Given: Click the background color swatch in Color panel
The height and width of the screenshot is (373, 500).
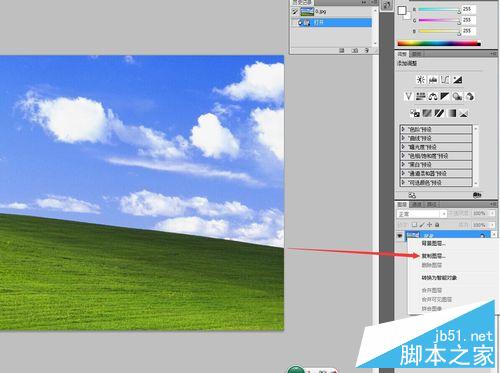Looking at the screenshot, I should tap(407, 16).
